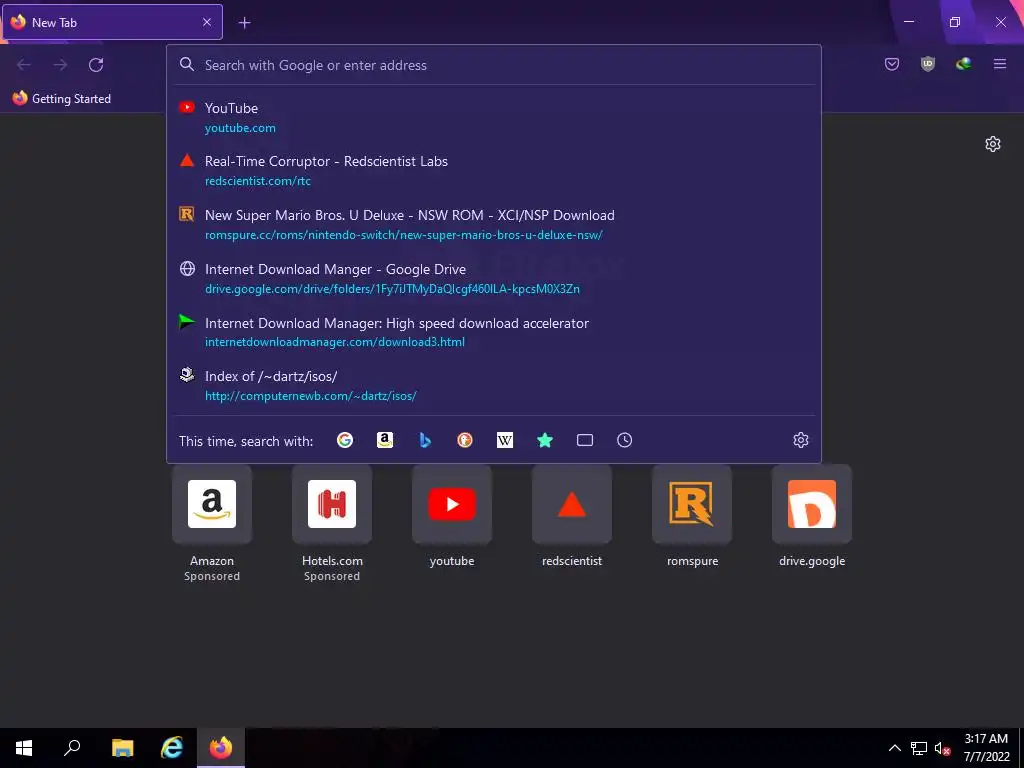Open the new tab personalize gear
Image resolution: width=1024 pixels, height=768 pixels.
993,144
